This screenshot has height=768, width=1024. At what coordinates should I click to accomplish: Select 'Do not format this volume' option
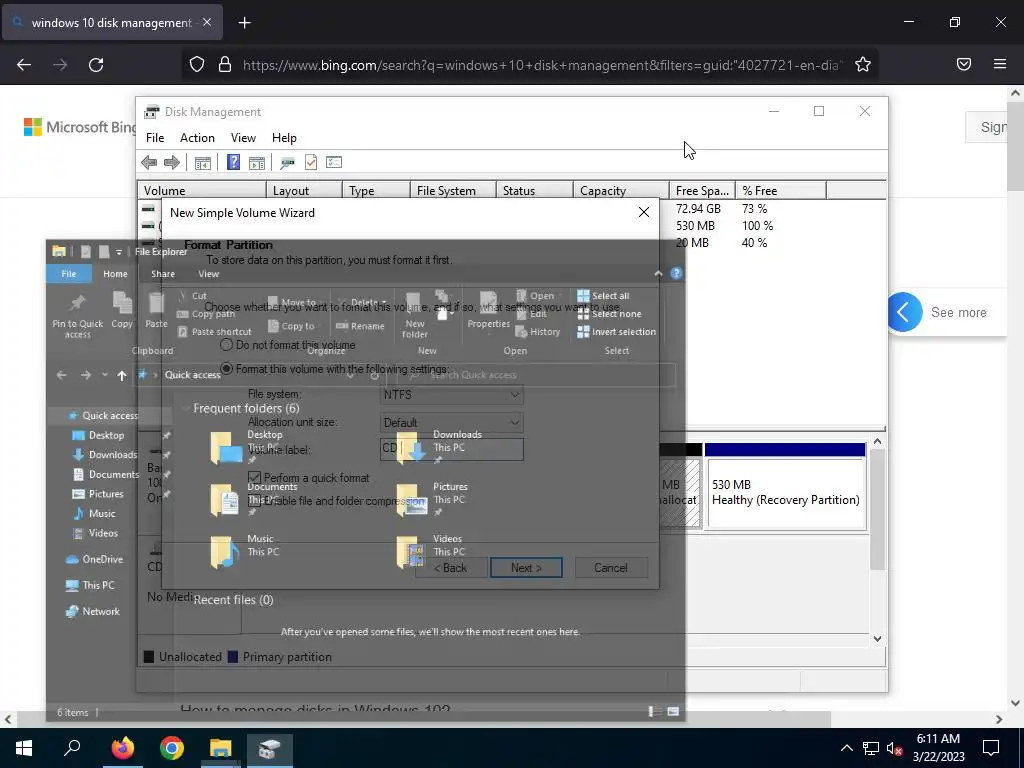pos(288,345)
